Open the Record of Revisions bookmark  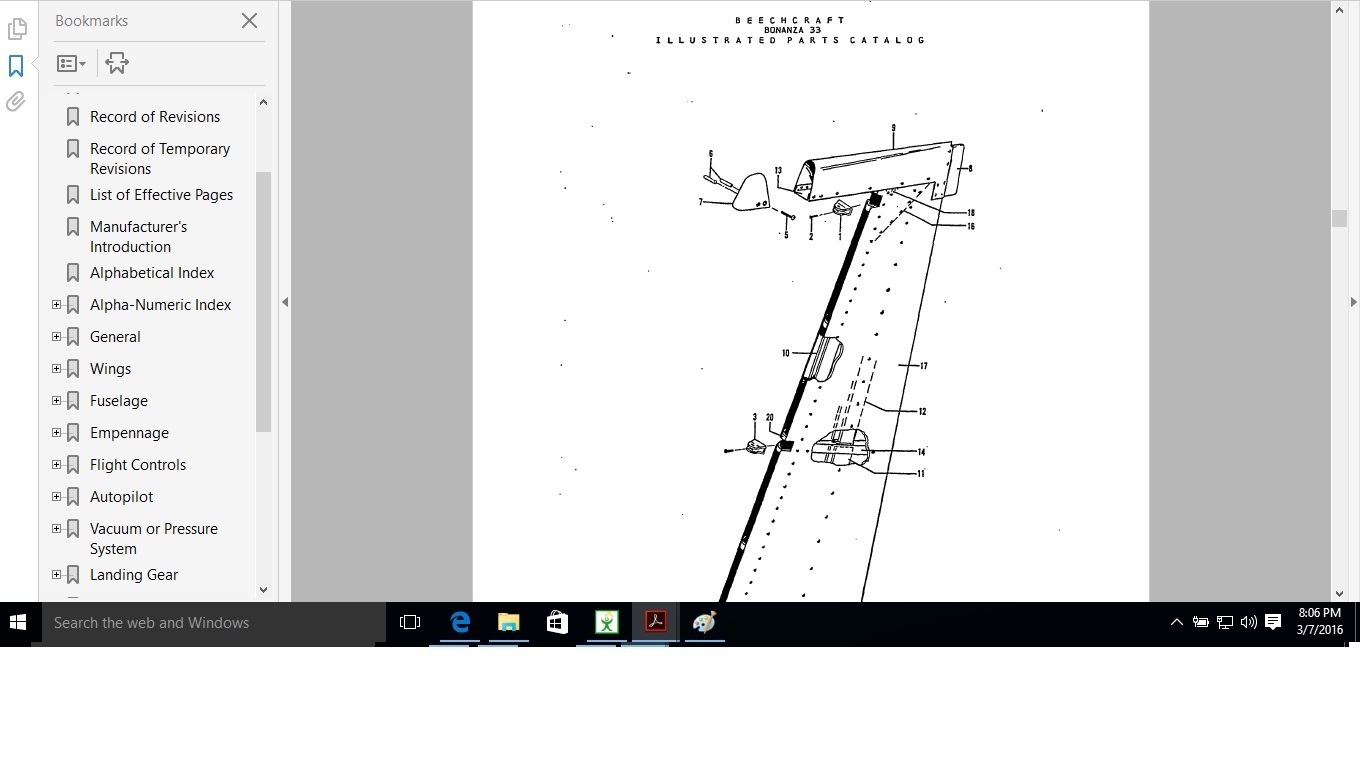coord(155,117)
